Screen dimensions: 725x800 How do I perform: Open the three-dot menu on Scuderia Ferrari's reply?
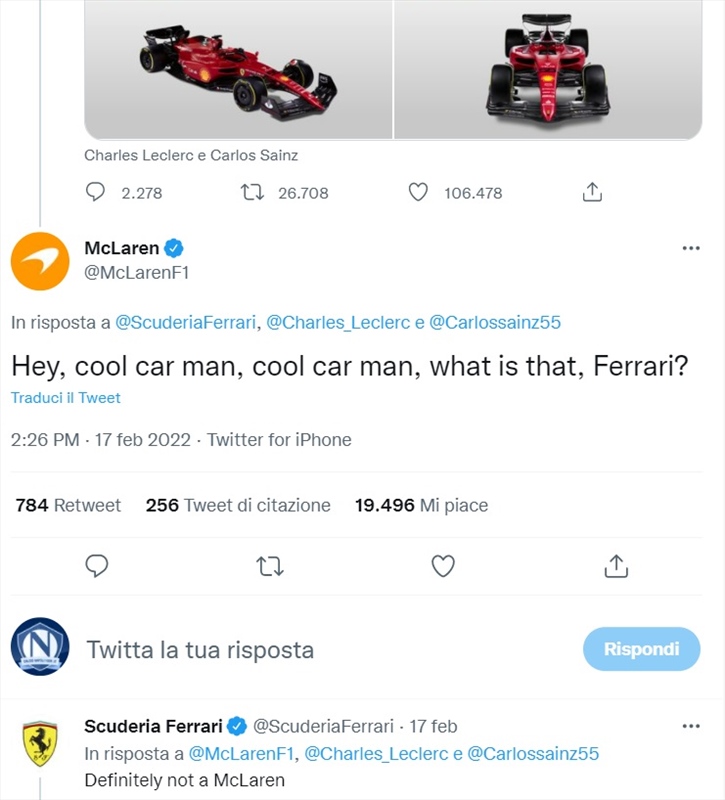coord(691,726)
